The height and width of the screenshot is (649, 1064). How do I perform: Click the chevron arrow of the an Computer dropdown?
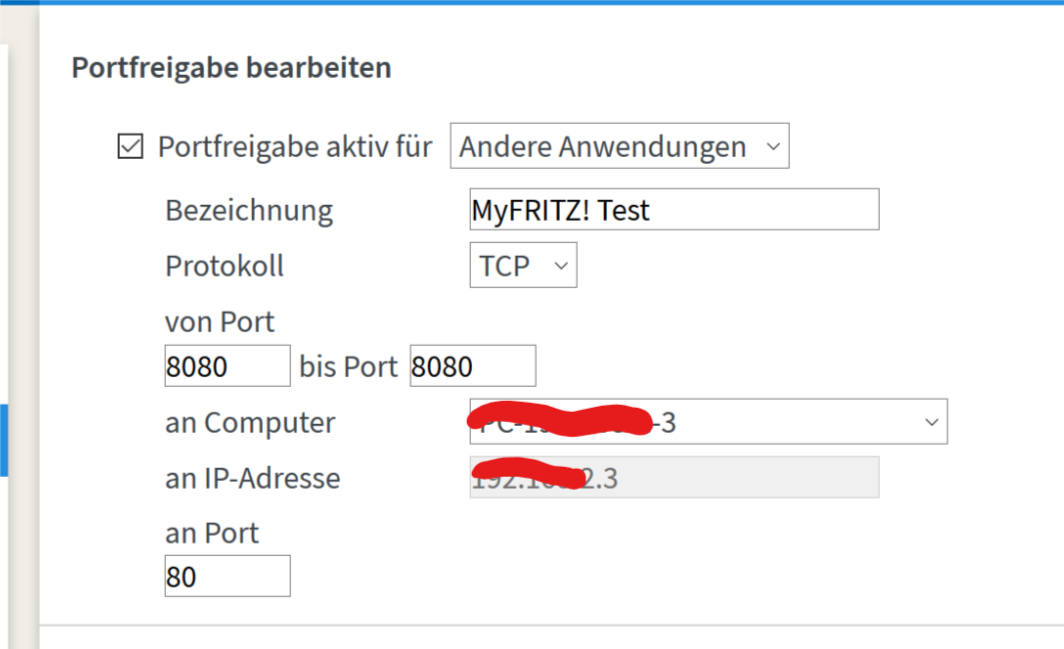click(932, 422)
